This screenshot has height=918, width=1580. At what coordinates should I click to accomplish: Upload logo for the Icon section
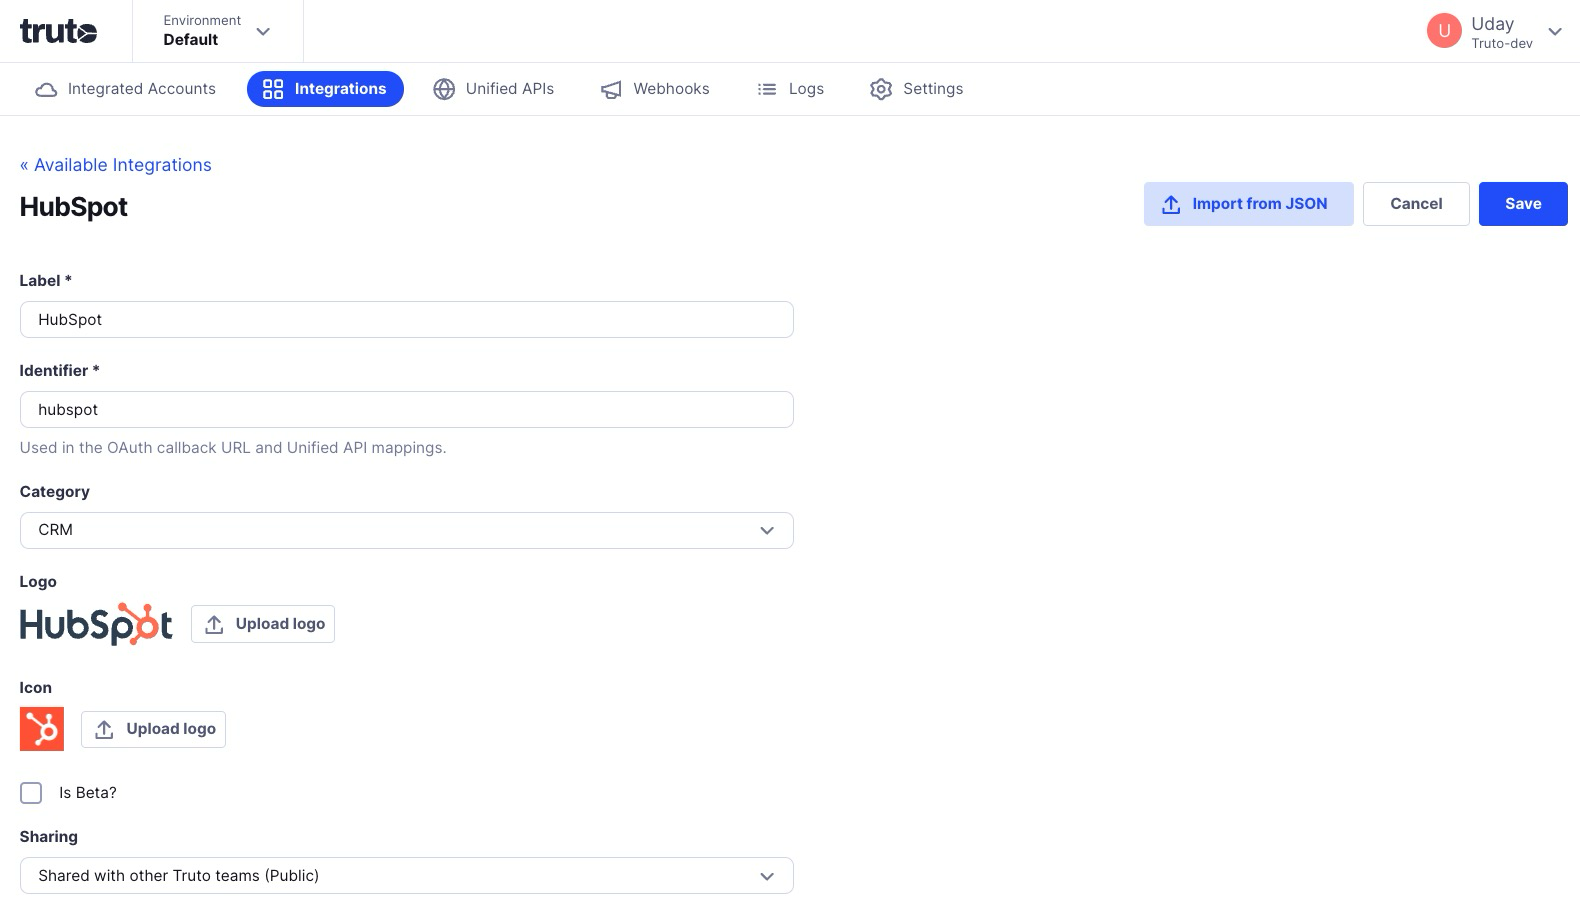click(x=153, y=729)
